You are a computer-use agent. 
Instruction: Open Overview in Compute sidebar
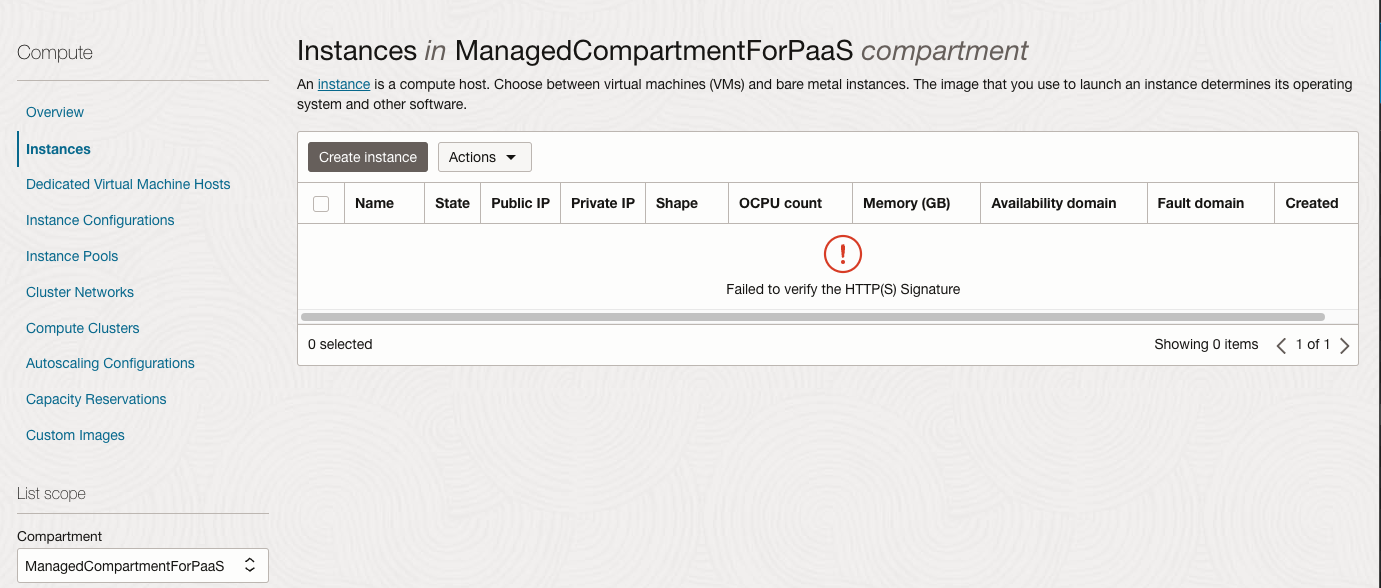55,112
